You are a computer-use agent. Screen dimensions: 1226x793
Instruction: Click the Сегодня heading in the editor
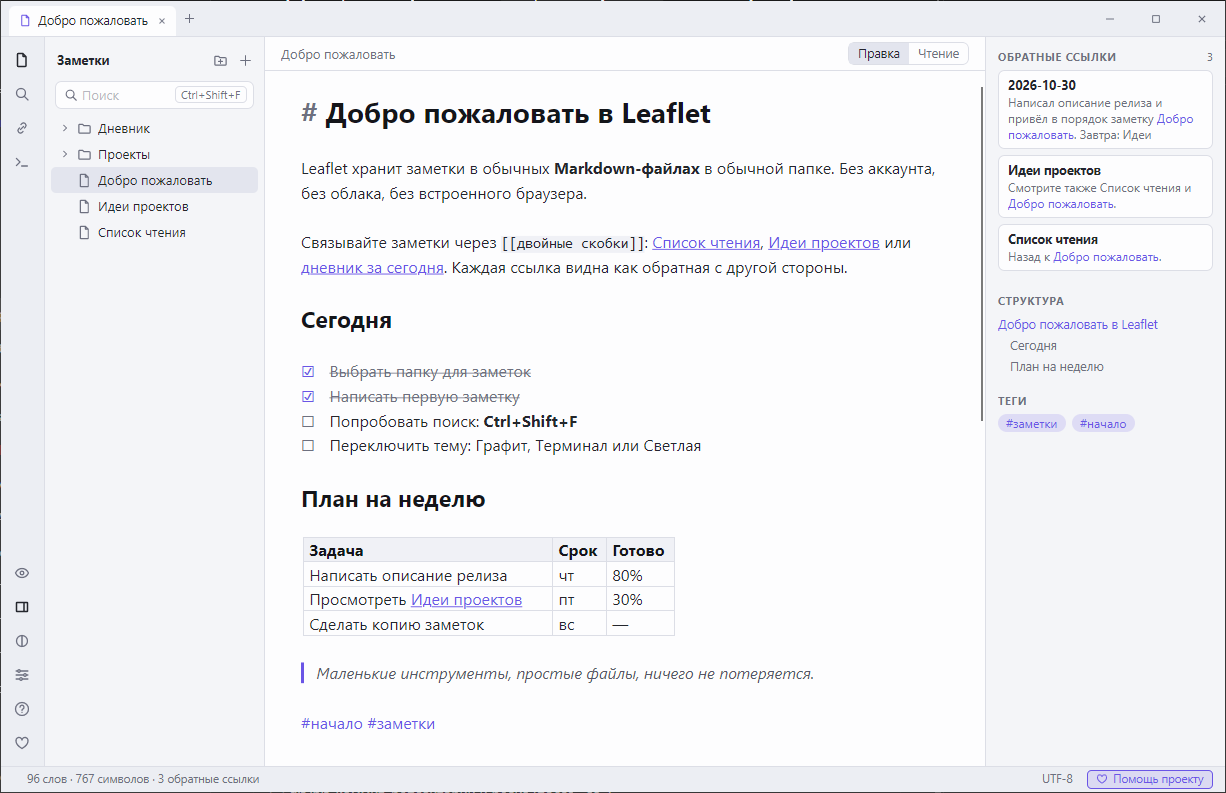(x=346, y=320)
